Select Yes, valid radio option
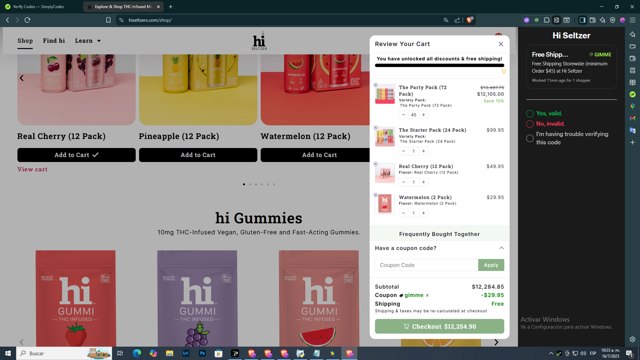640x360 pixels. tap(530, 113)
